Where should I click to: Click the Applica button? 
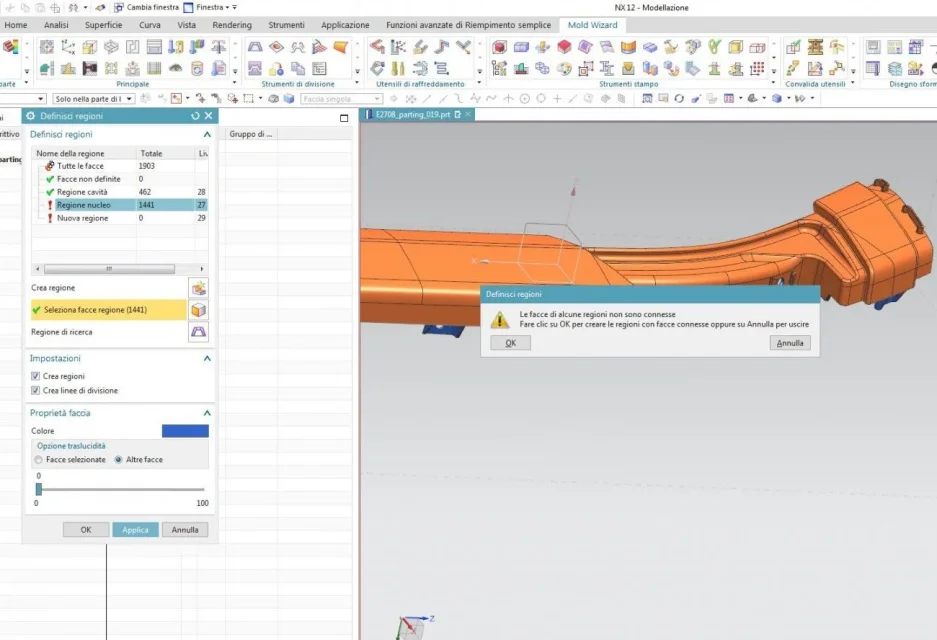point(135,529)
